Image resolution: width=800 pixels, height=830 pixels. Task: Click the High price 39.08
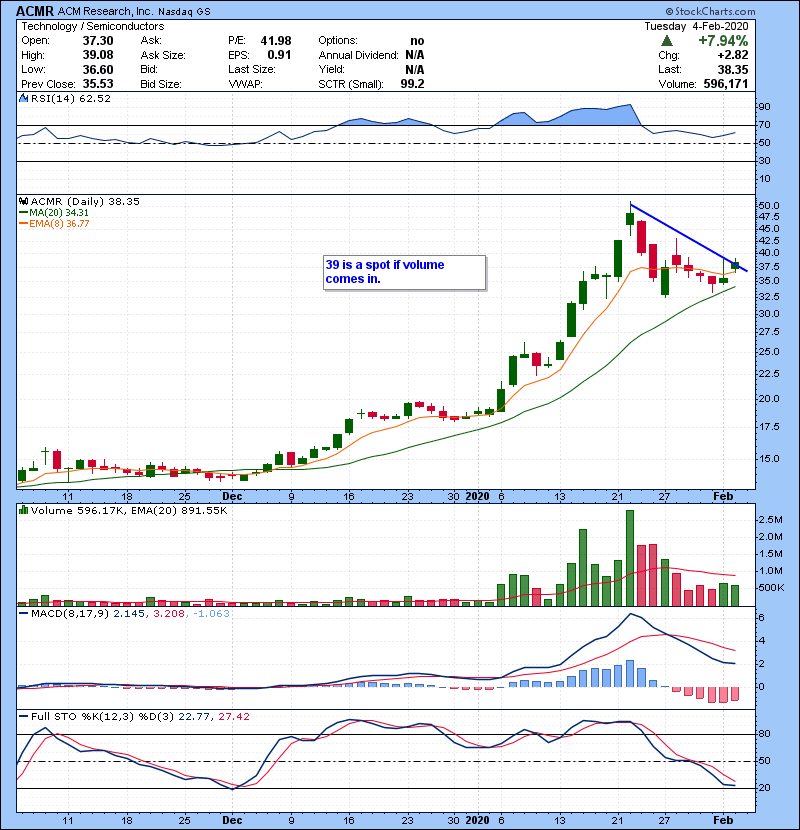pyautogui.click(x=98, y=55)
